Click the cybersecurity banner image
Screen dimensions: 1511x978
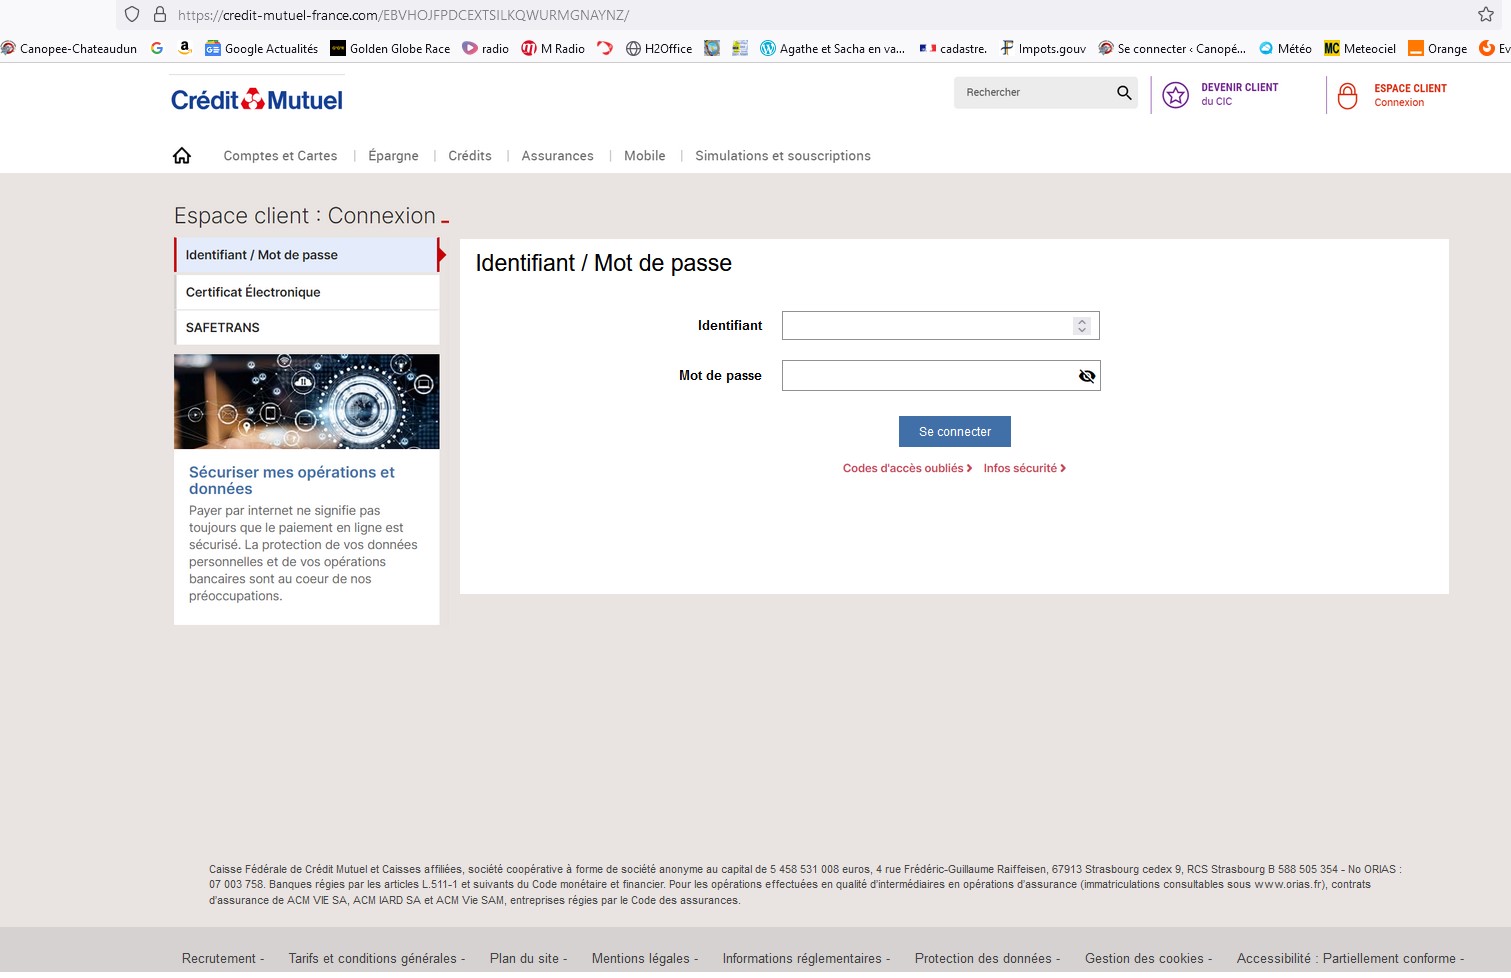(307, 401)
